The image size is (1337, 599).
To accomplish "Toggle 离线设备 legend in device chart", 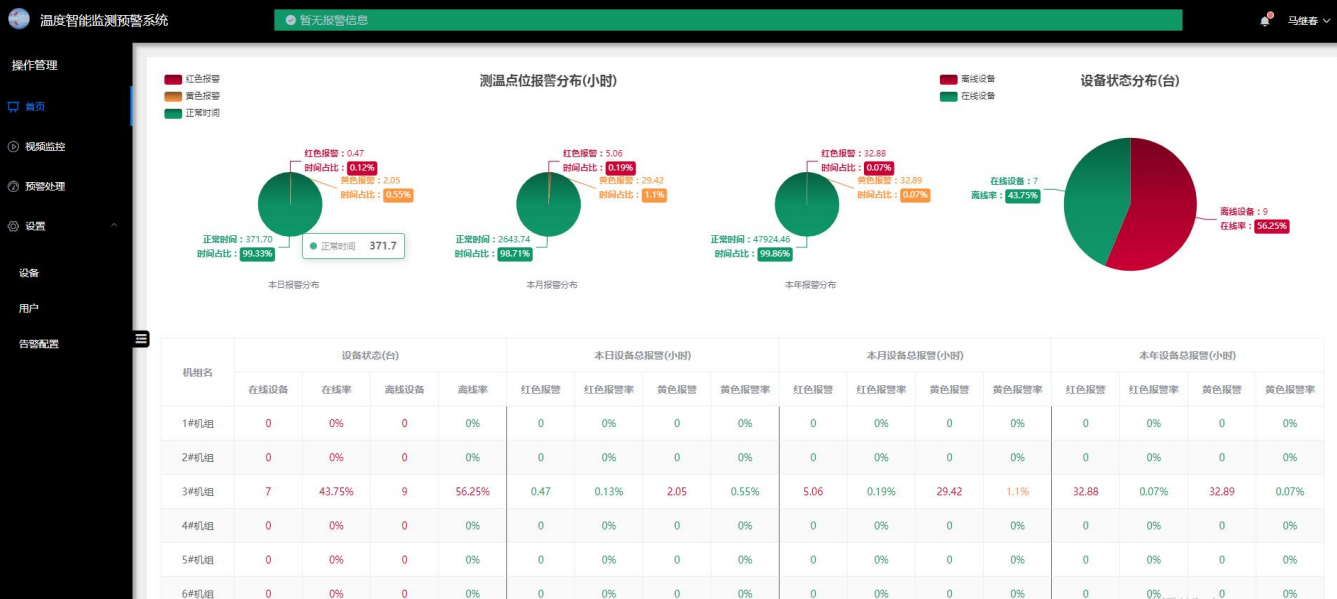I will pos(949,79).
